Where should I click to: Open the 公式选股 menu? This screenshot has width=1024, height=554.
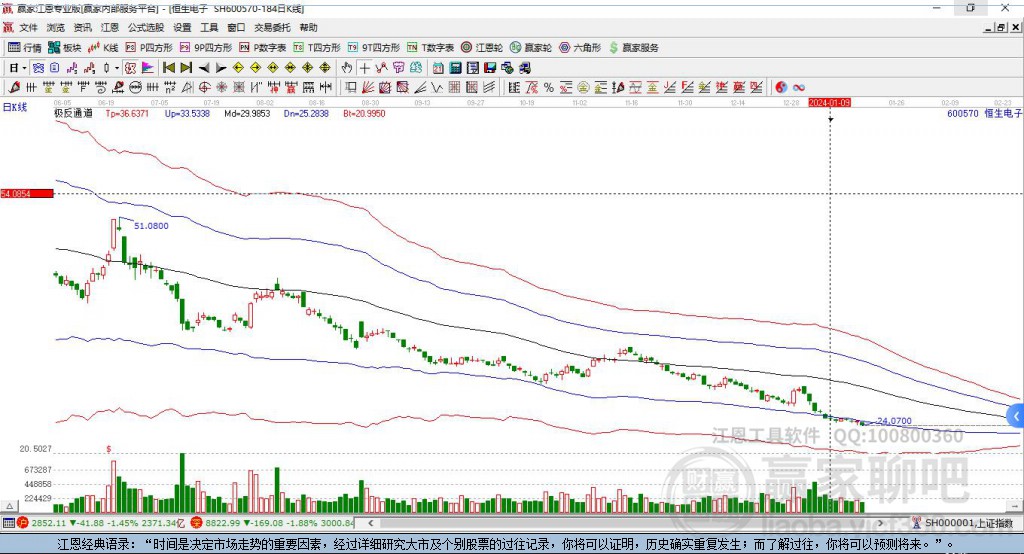(146, 27)
